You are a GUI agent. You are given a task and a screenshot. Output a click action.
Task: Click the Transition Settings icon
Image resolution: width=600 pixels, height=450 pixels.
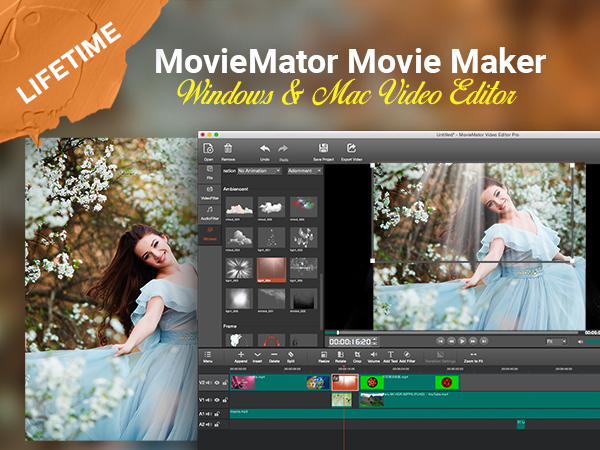tap(440, 354)
